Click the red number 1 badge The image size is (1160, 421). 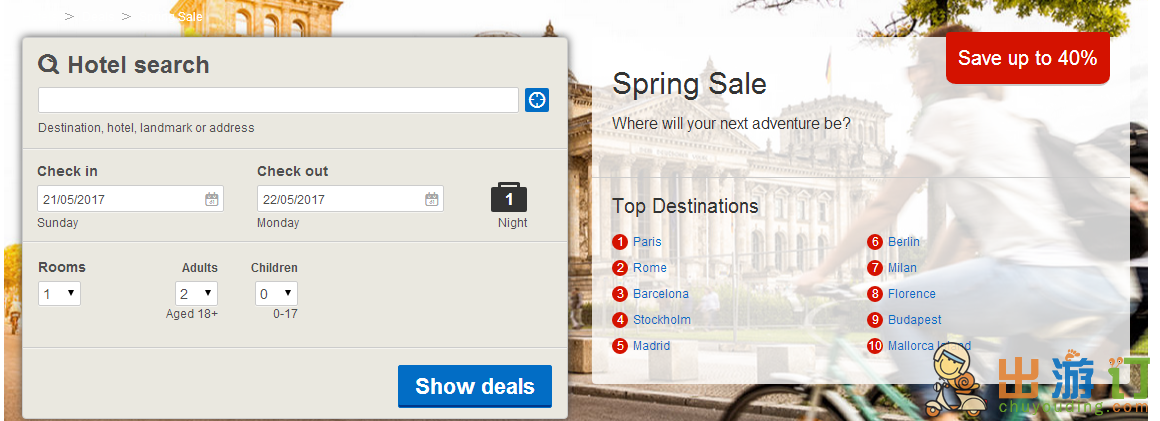point(620,242)
